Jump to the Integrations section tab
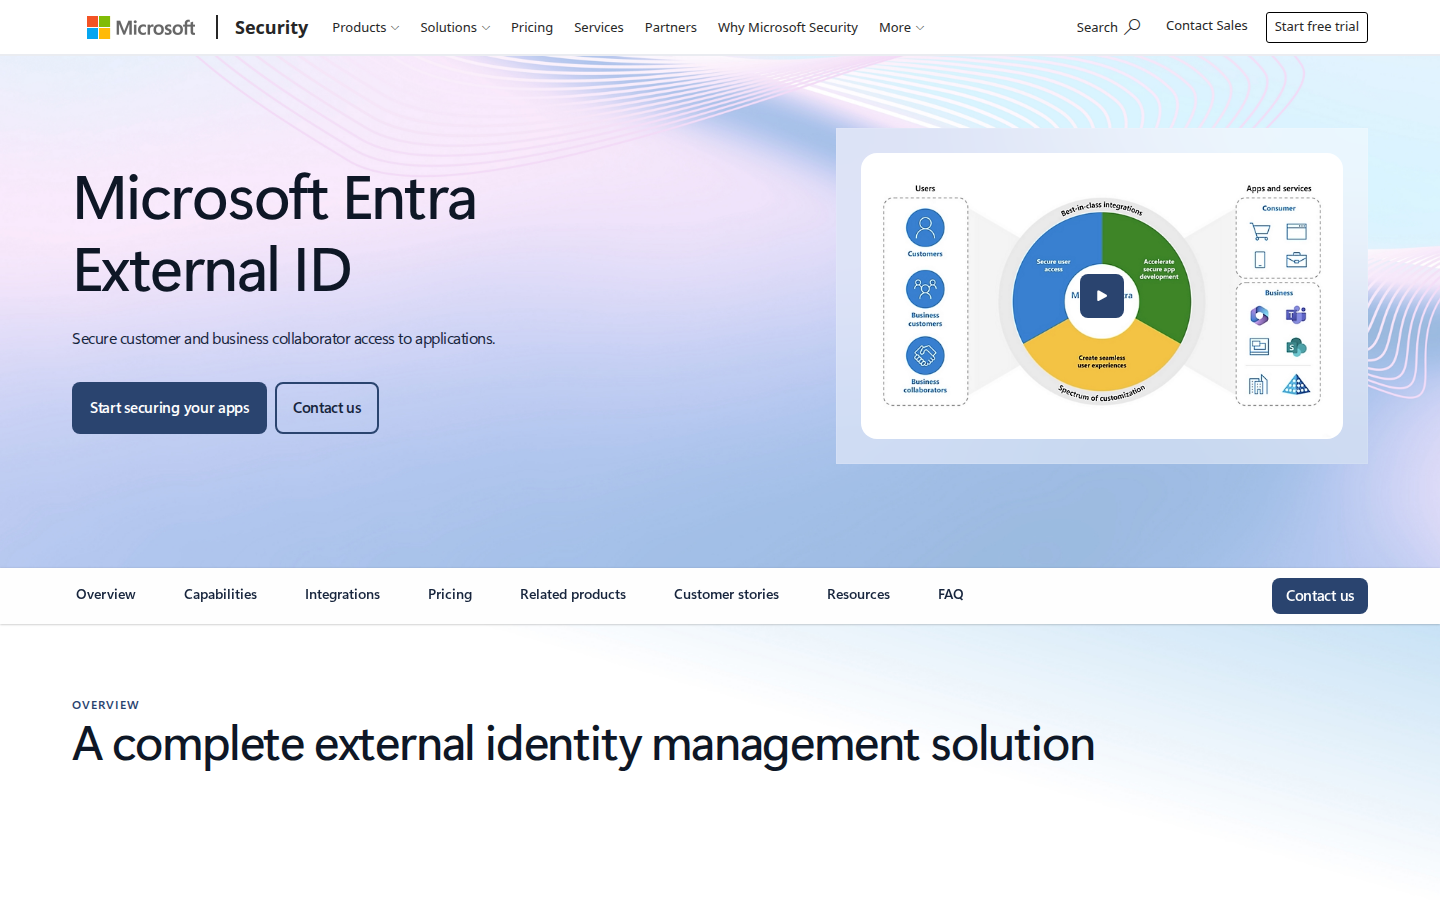The image size is (1440, 900). tap(342, 595)
